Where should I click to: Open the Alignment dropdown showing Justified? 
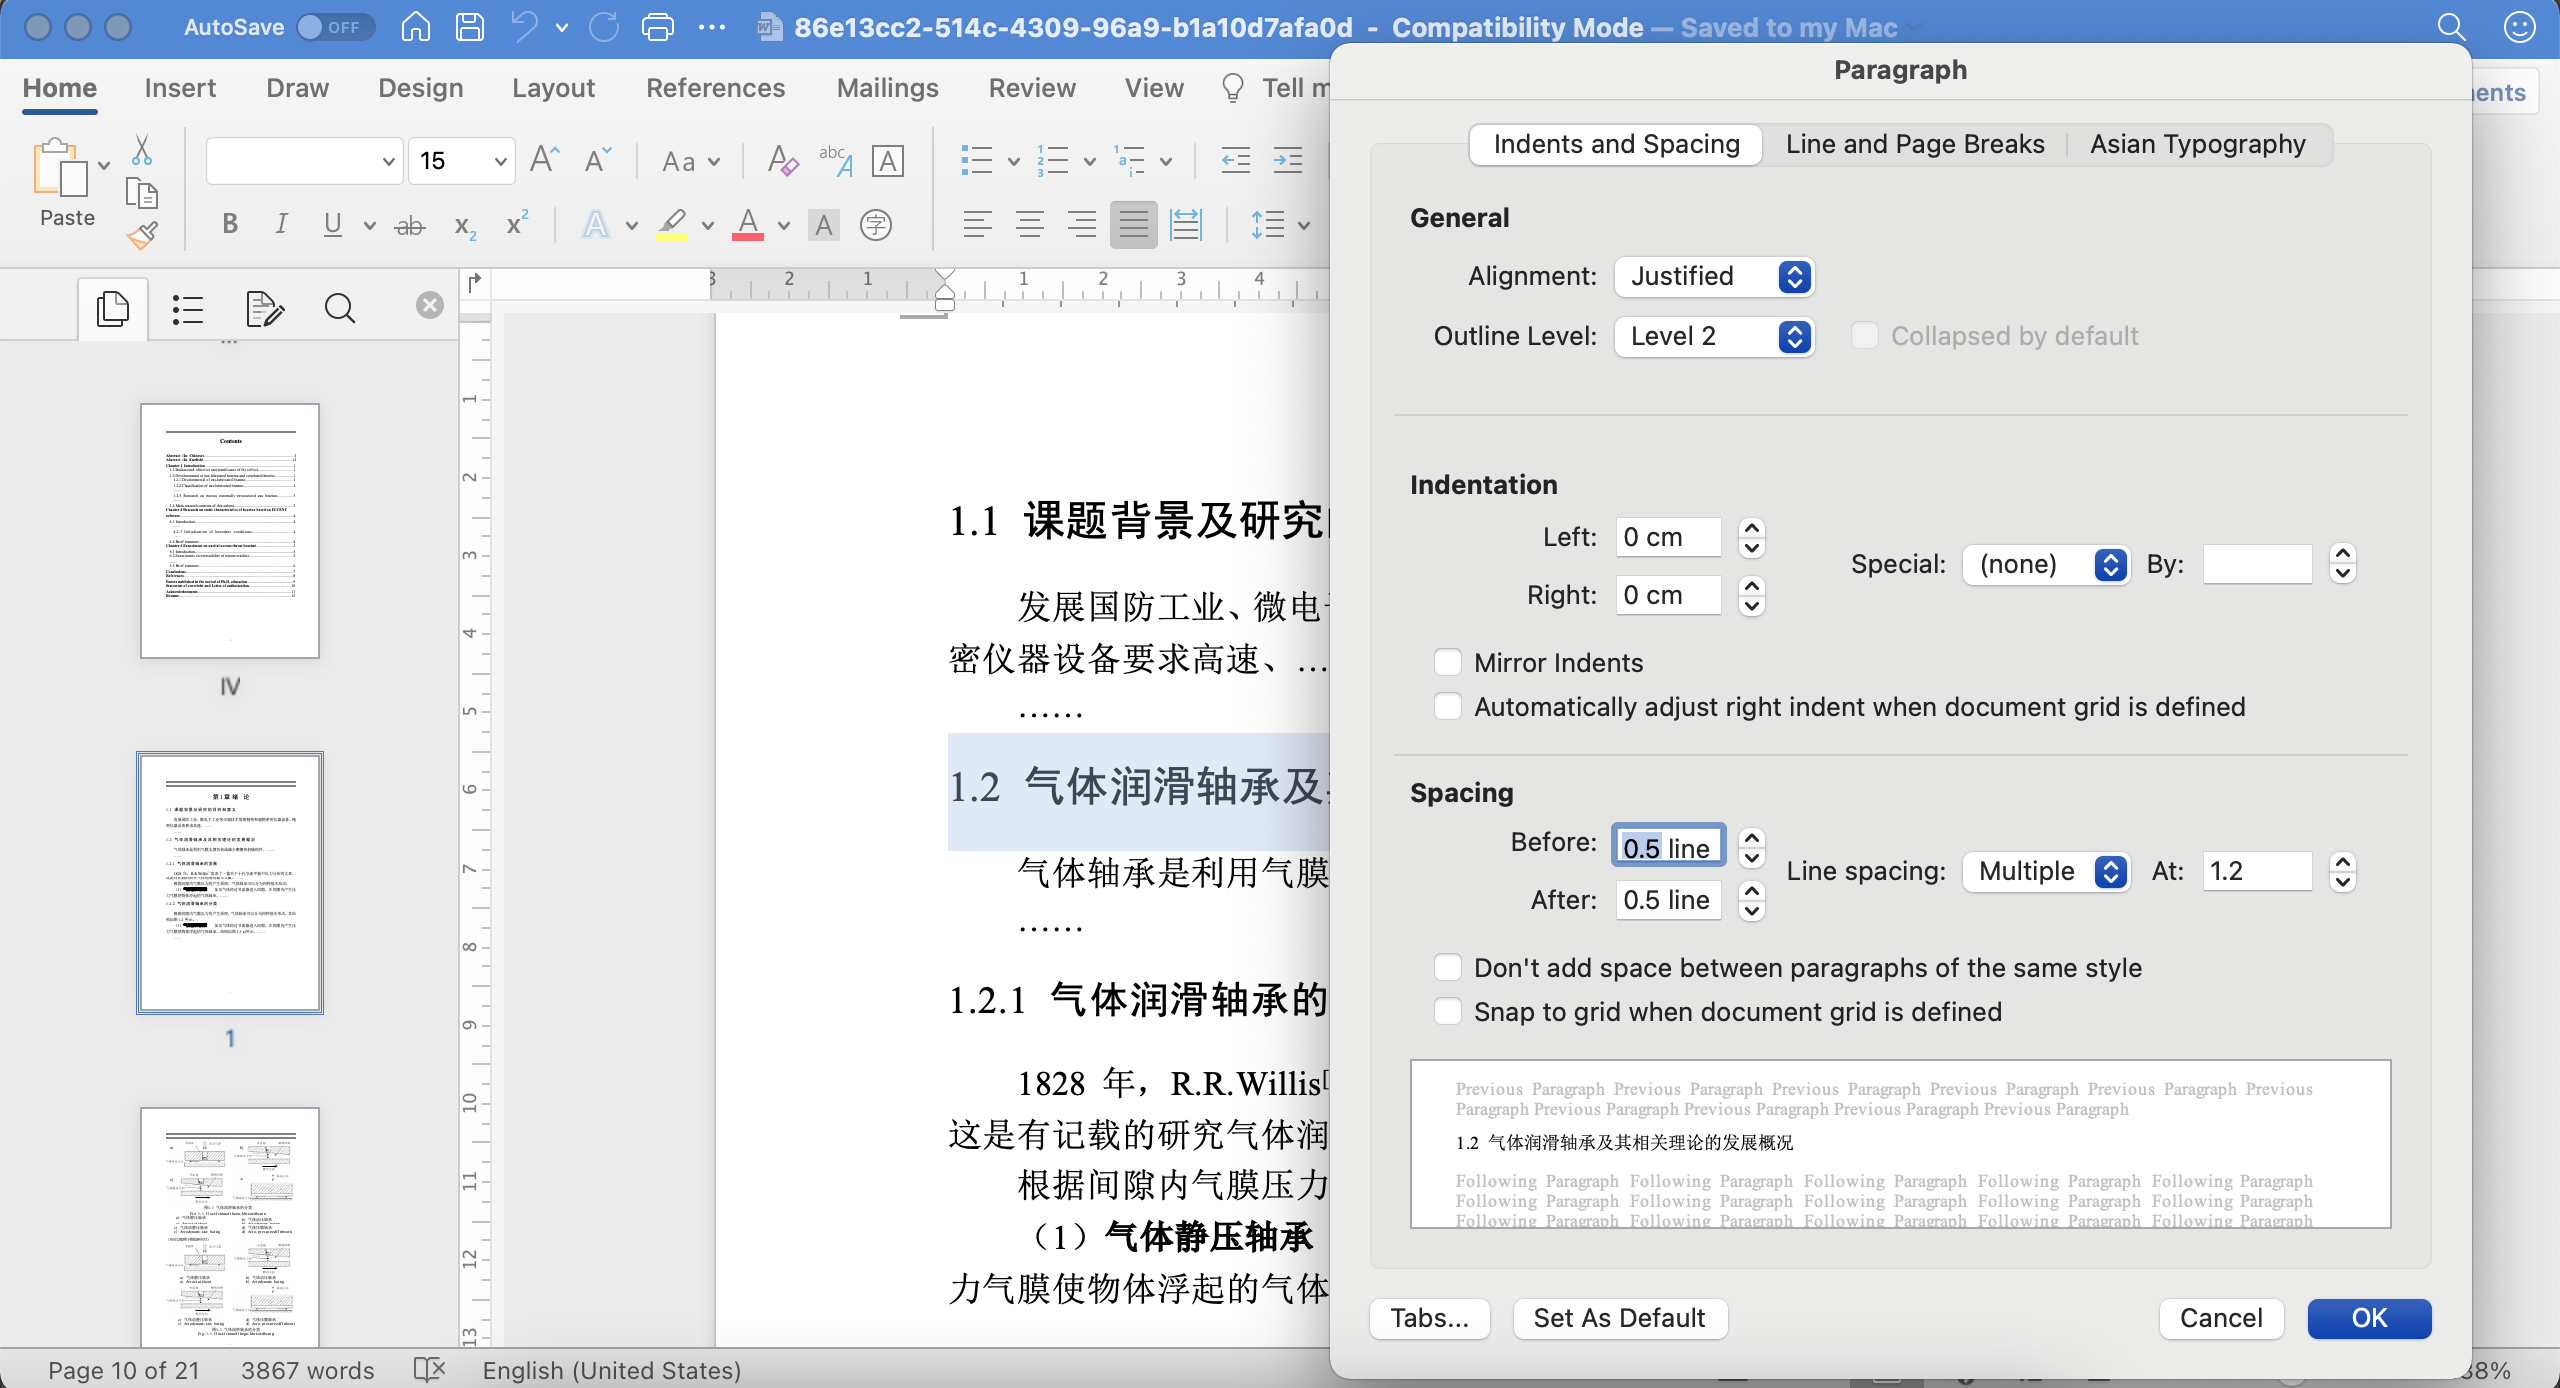[1712, 276]
